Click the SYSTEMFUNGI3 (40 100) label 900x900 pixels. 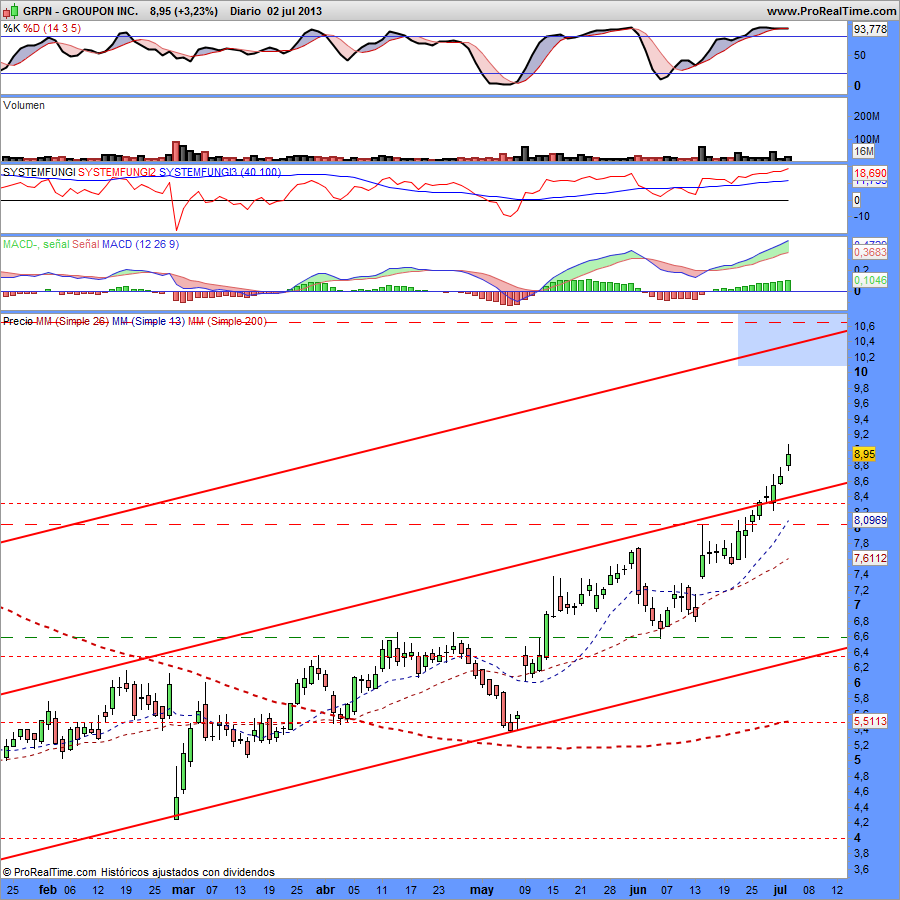click(x=220, y=172)
